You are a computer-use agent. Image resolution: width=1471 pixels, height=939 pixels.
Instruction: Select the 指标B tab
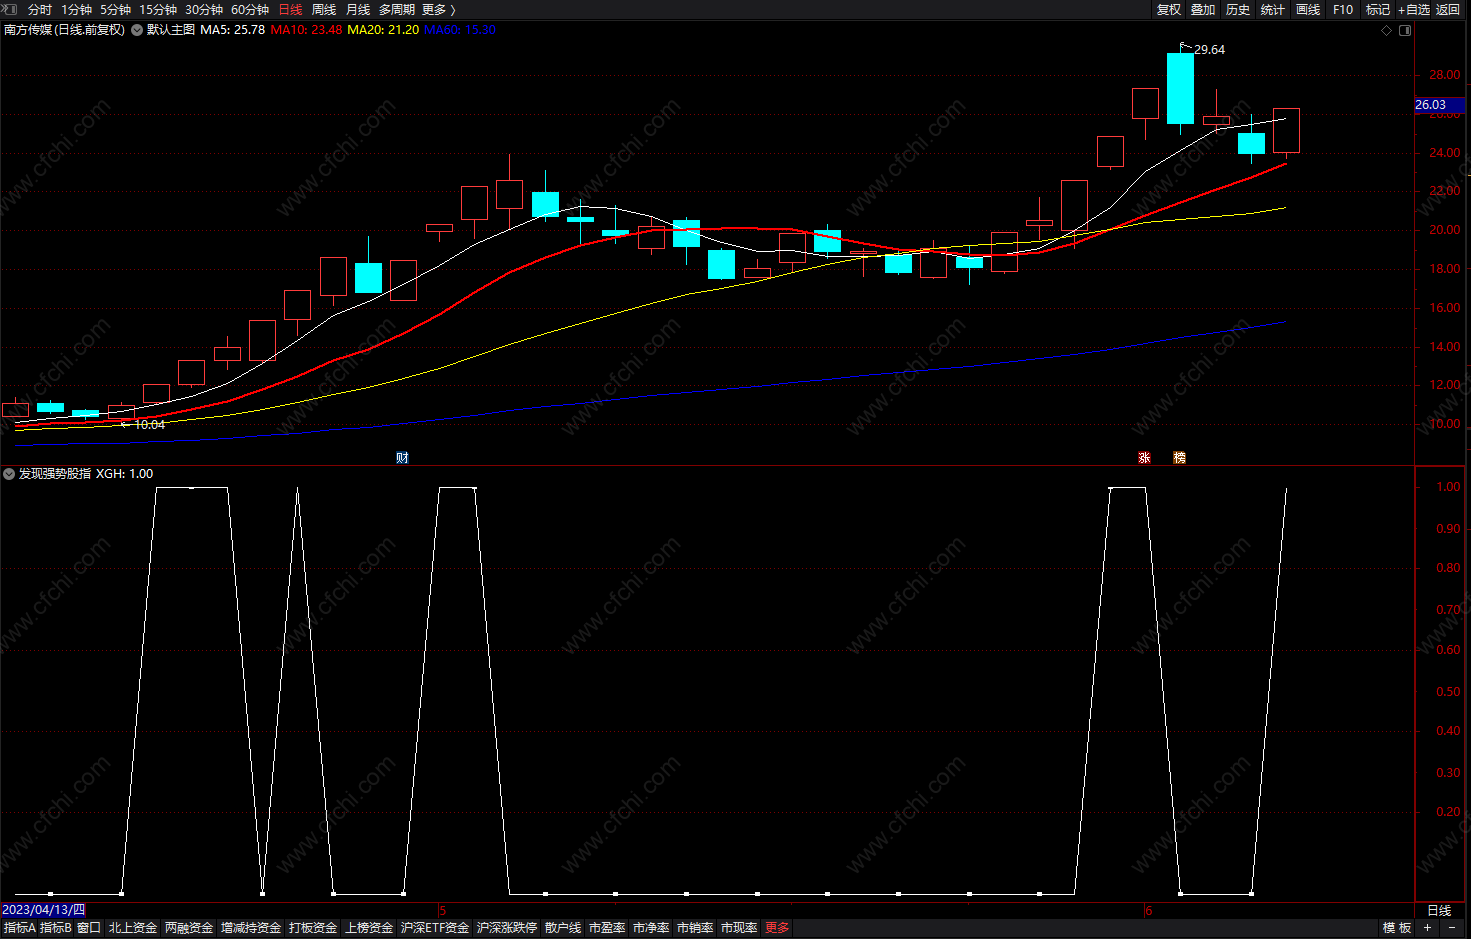coord(55,928)
